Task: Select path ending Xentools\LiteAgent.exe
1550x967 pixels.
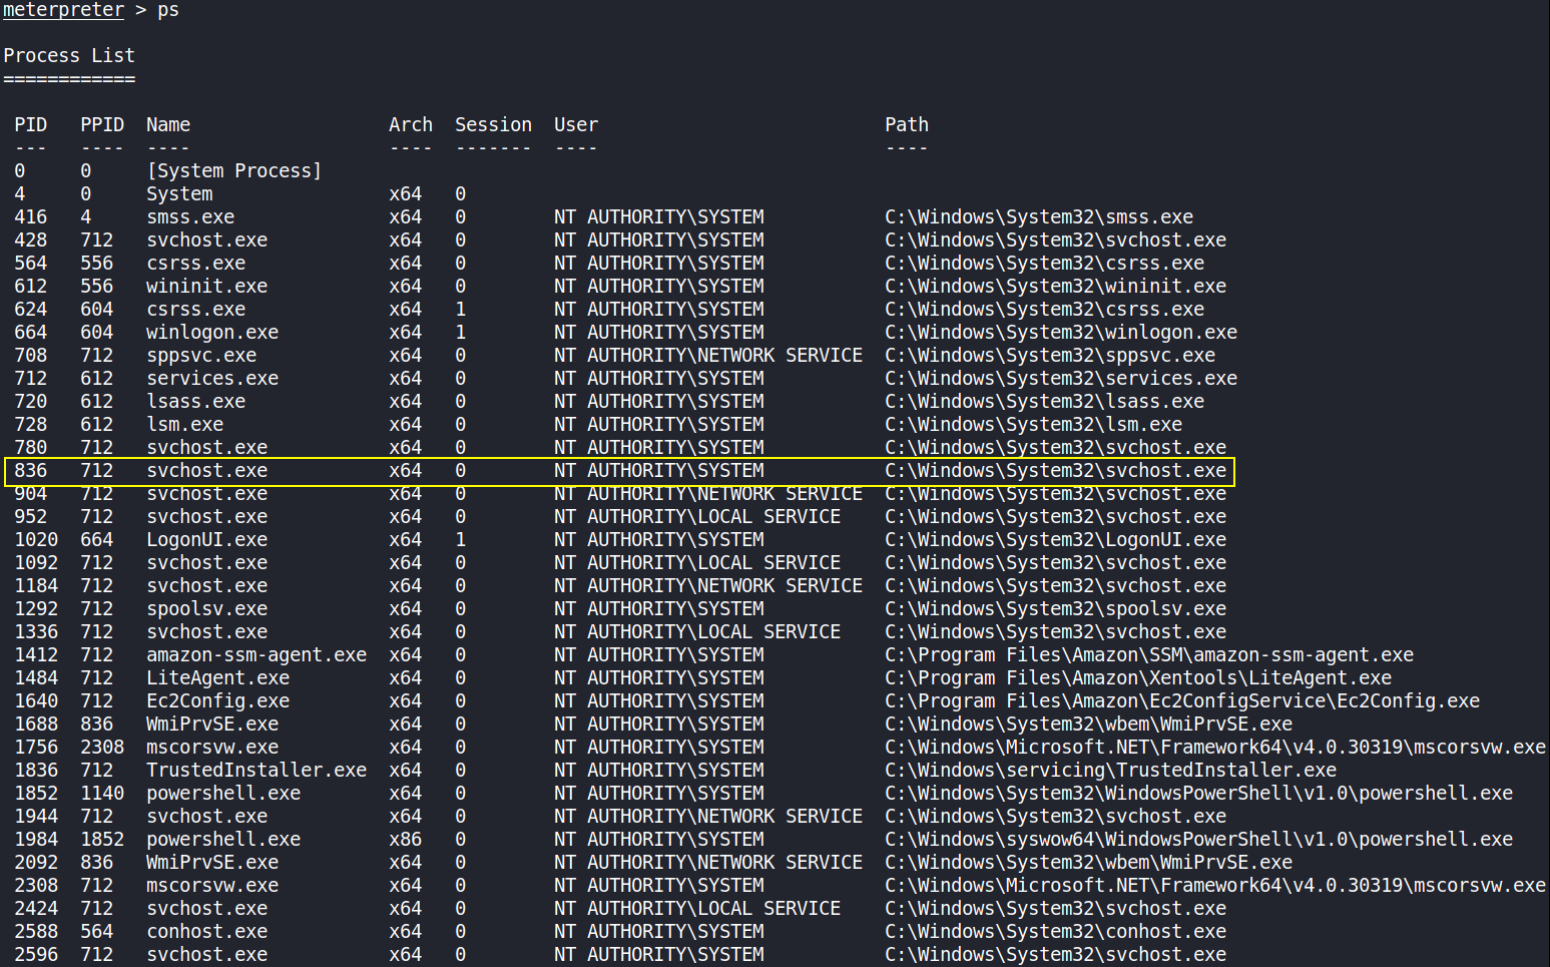Action: coord(1138,678)
